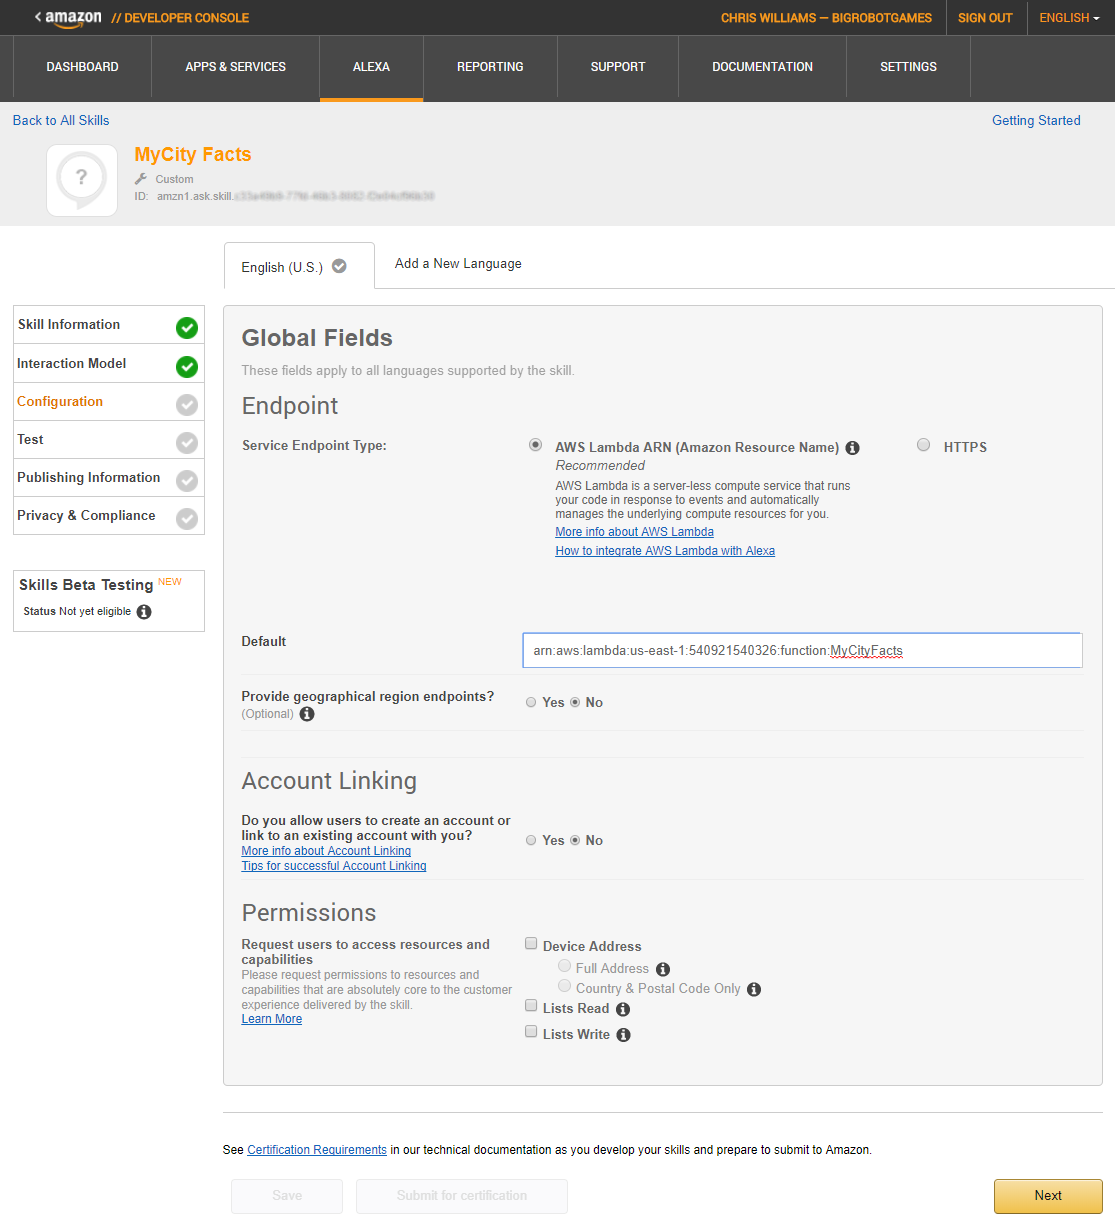Click the MyCity Facts skill placeholder icon
Viewport: 1115px width, 1223px height.
(x=82, y=181)
